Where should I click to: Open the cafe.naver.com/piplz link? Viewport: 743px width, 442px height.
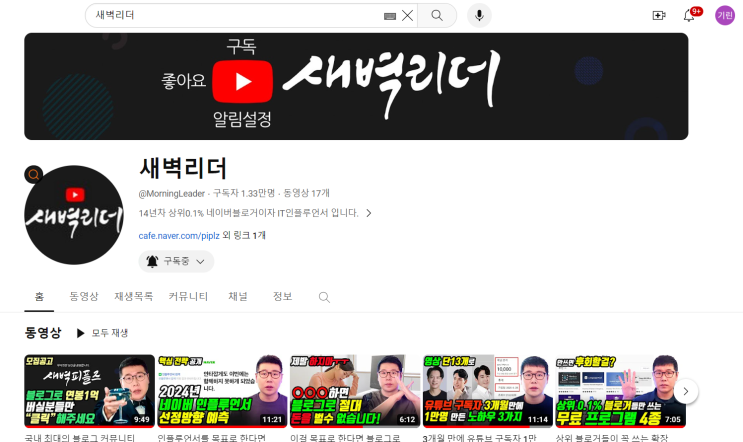tap(179, 235)
